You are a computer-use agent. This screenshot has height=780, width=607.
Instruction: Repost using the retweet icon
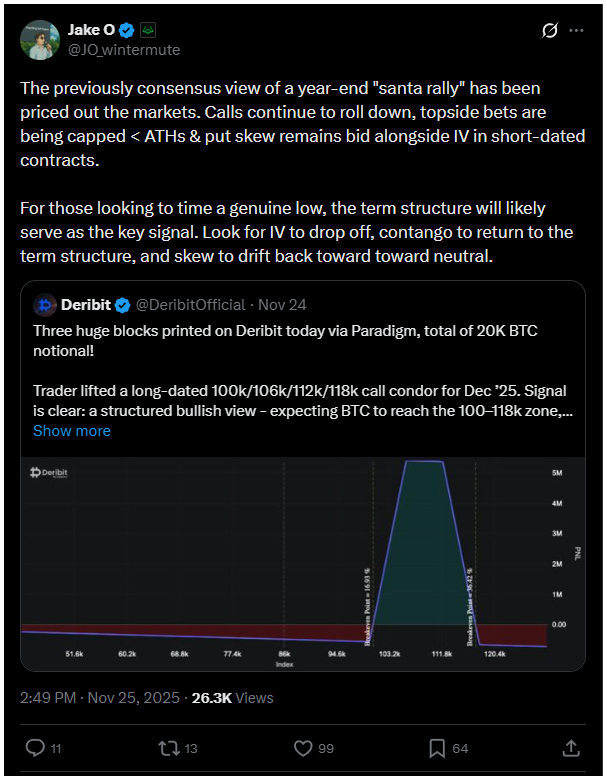(177, 747)
